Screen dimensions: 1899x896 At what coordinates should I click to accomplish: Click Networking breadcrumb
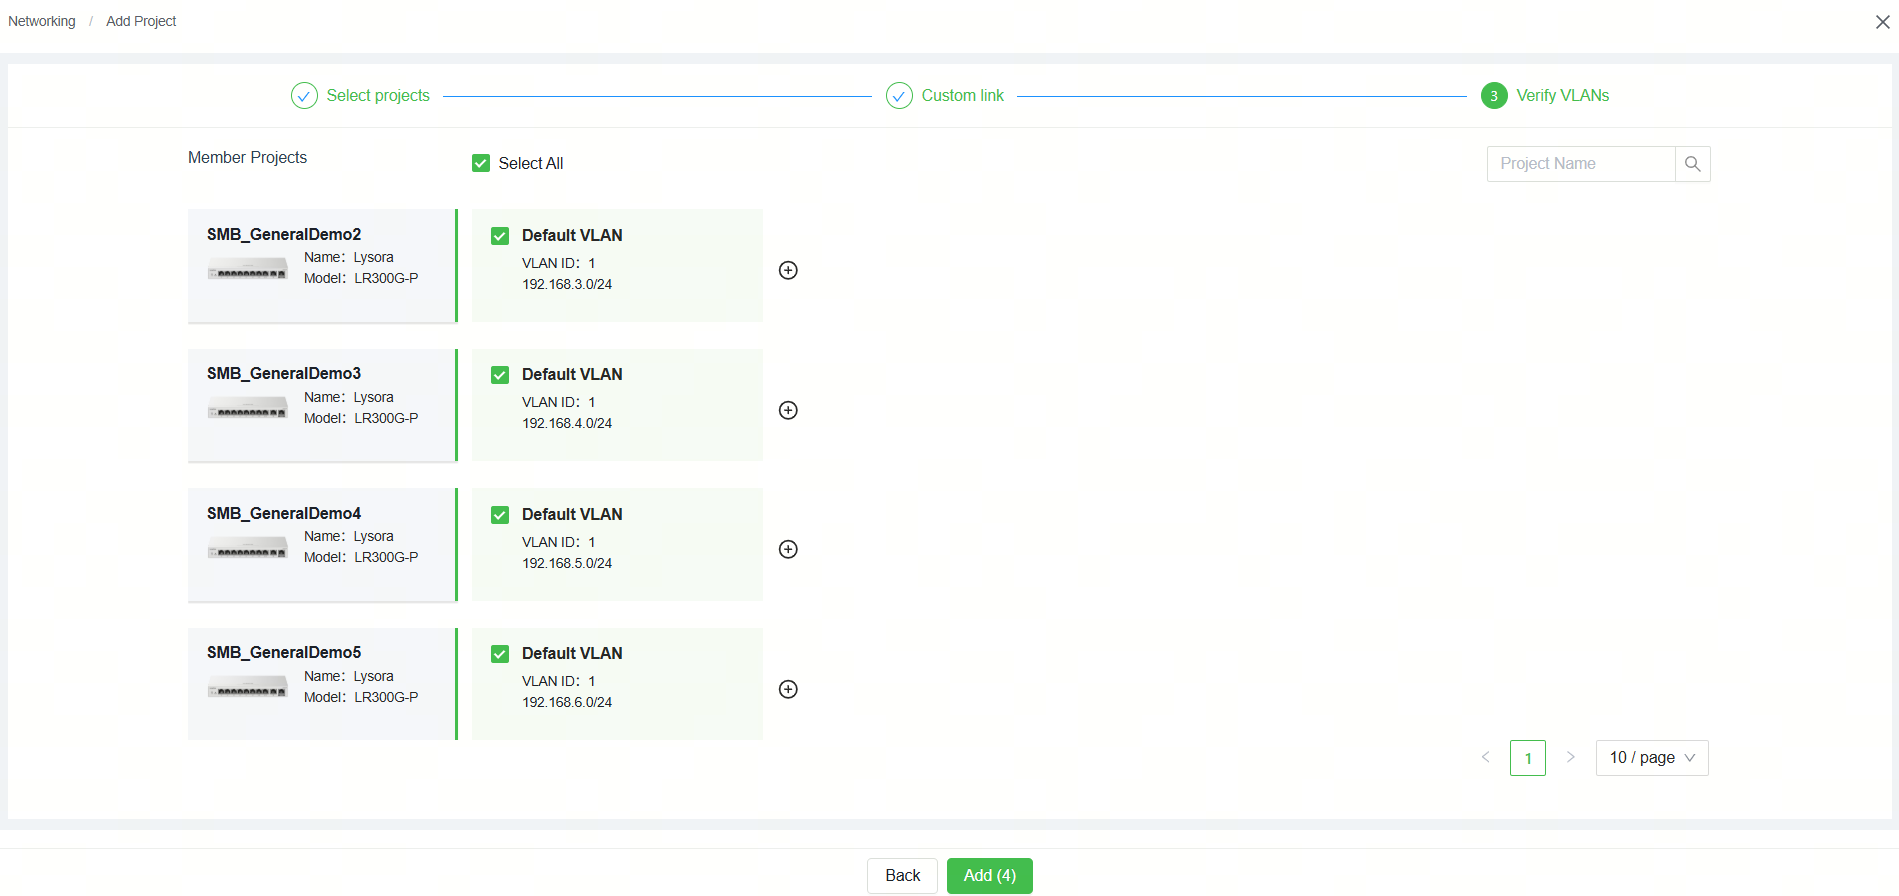coord(42,21)
